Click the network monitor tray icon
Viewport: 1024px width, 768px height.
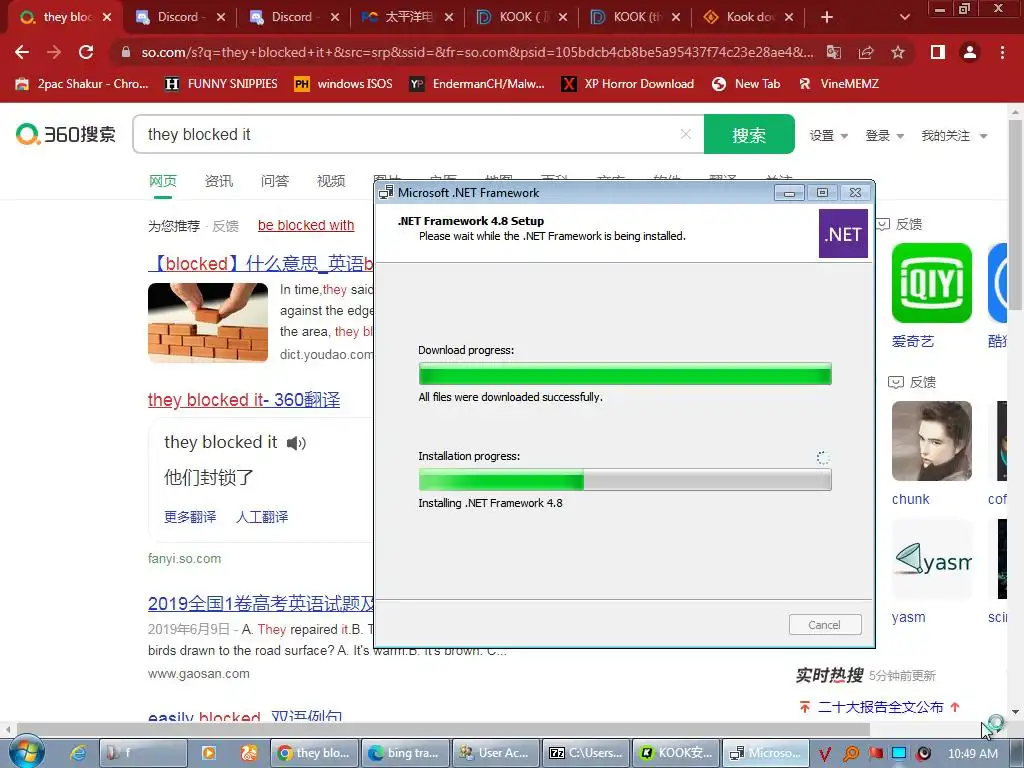tap(899, 754)
